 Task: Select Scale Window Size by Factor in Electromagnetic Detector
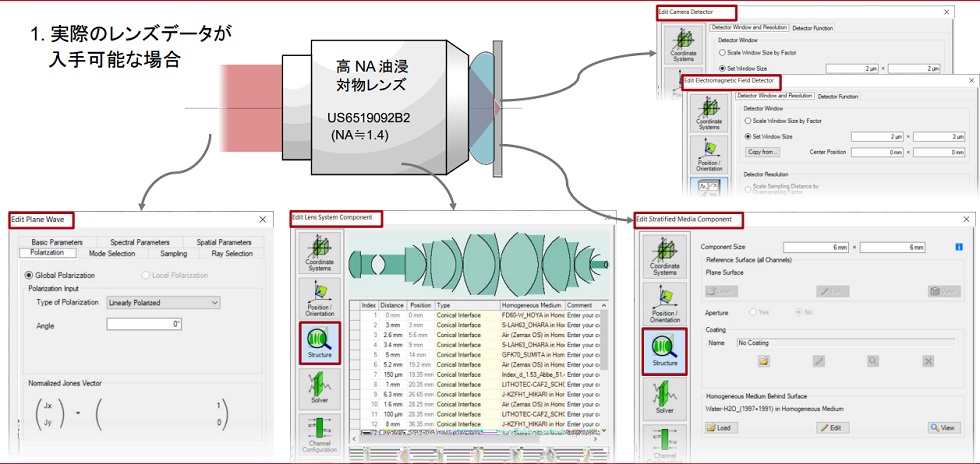pyautogui.click(x=748, y=121)
